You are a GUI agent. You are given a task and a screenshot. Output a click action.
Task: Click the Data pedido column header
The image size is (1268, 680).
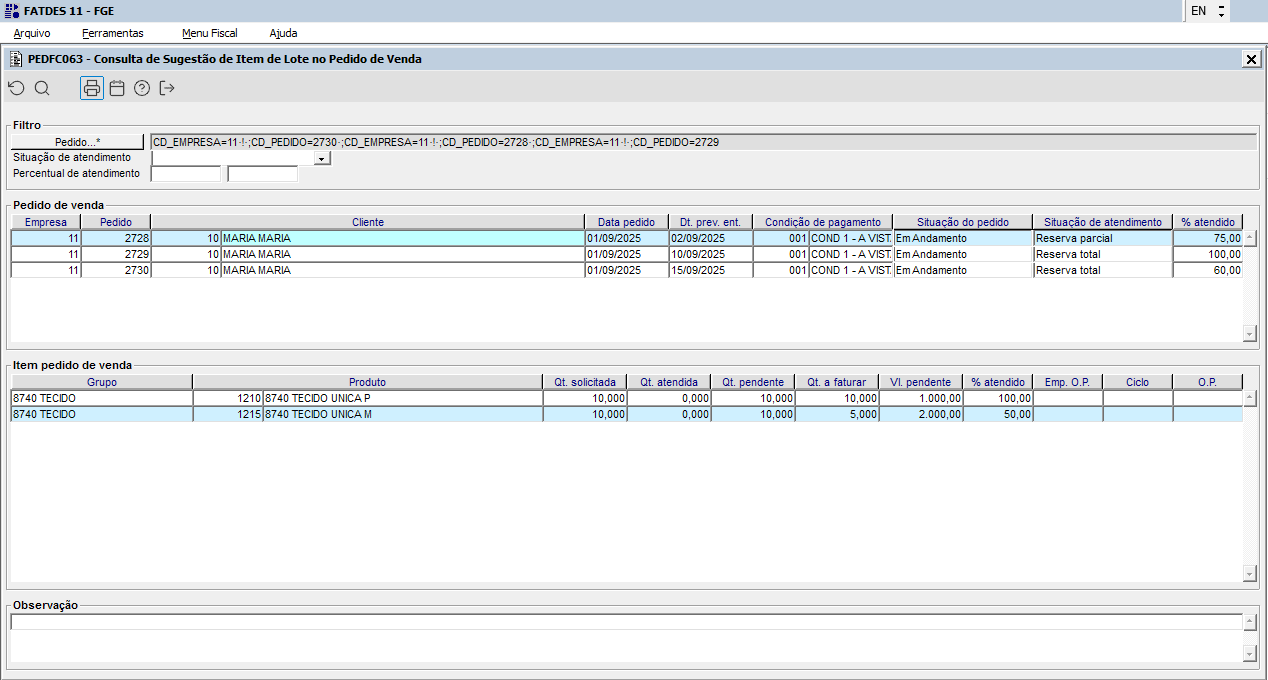(627, 222)
